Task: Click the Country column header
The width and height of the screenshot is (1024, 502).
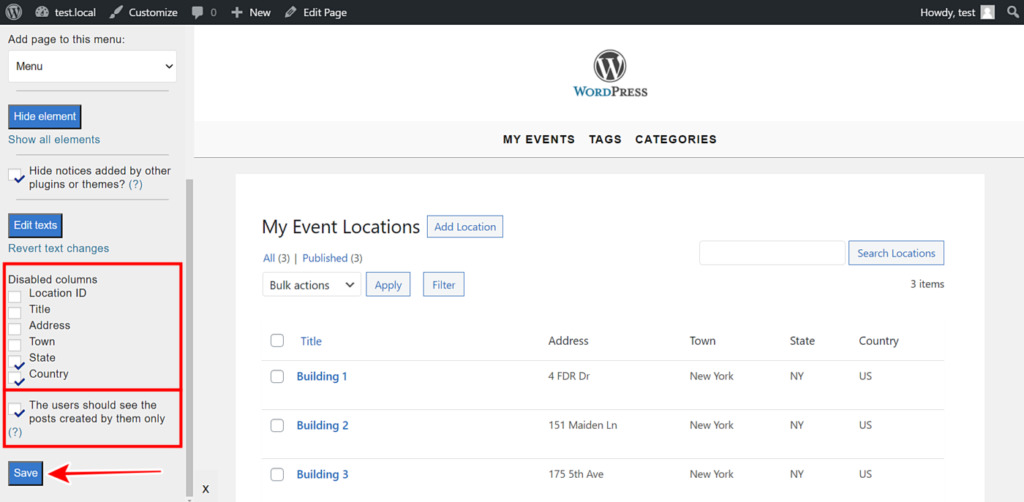Action: pos(878,341)
